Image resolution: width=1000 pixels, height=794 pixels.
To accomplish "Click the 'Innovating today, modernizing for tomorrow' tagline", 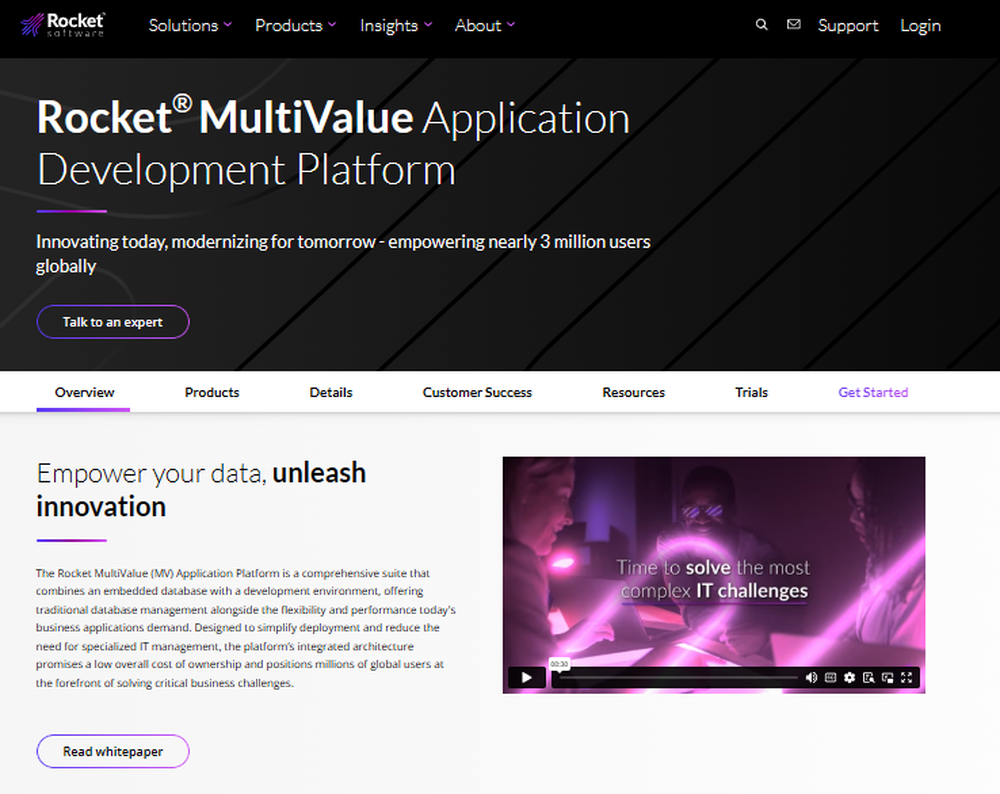I will pyautogui.click(x=343, y=254).
